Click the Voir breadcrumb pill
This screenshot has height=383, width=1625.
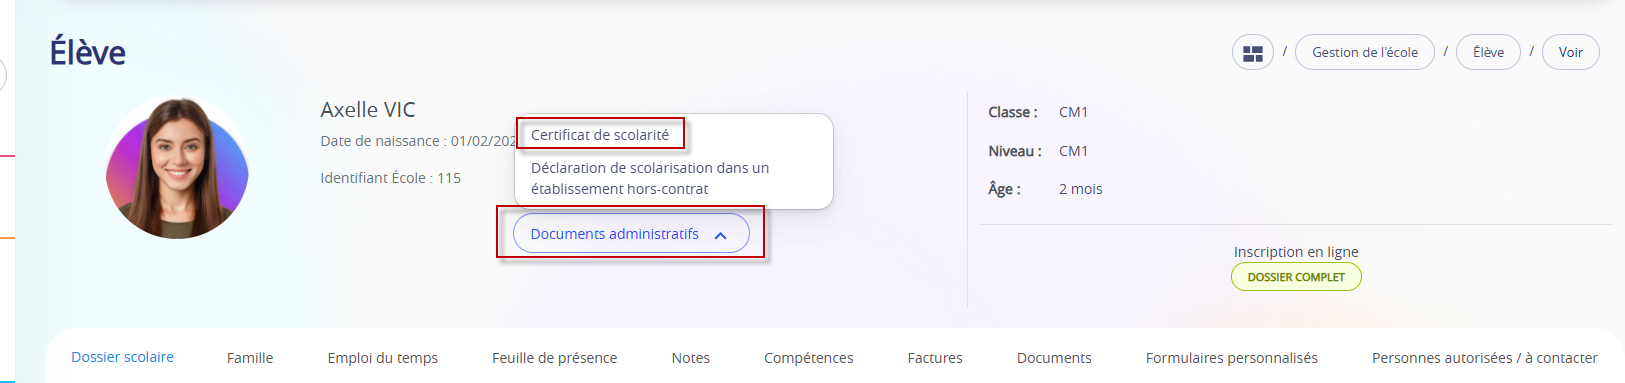pos(1570,53)
